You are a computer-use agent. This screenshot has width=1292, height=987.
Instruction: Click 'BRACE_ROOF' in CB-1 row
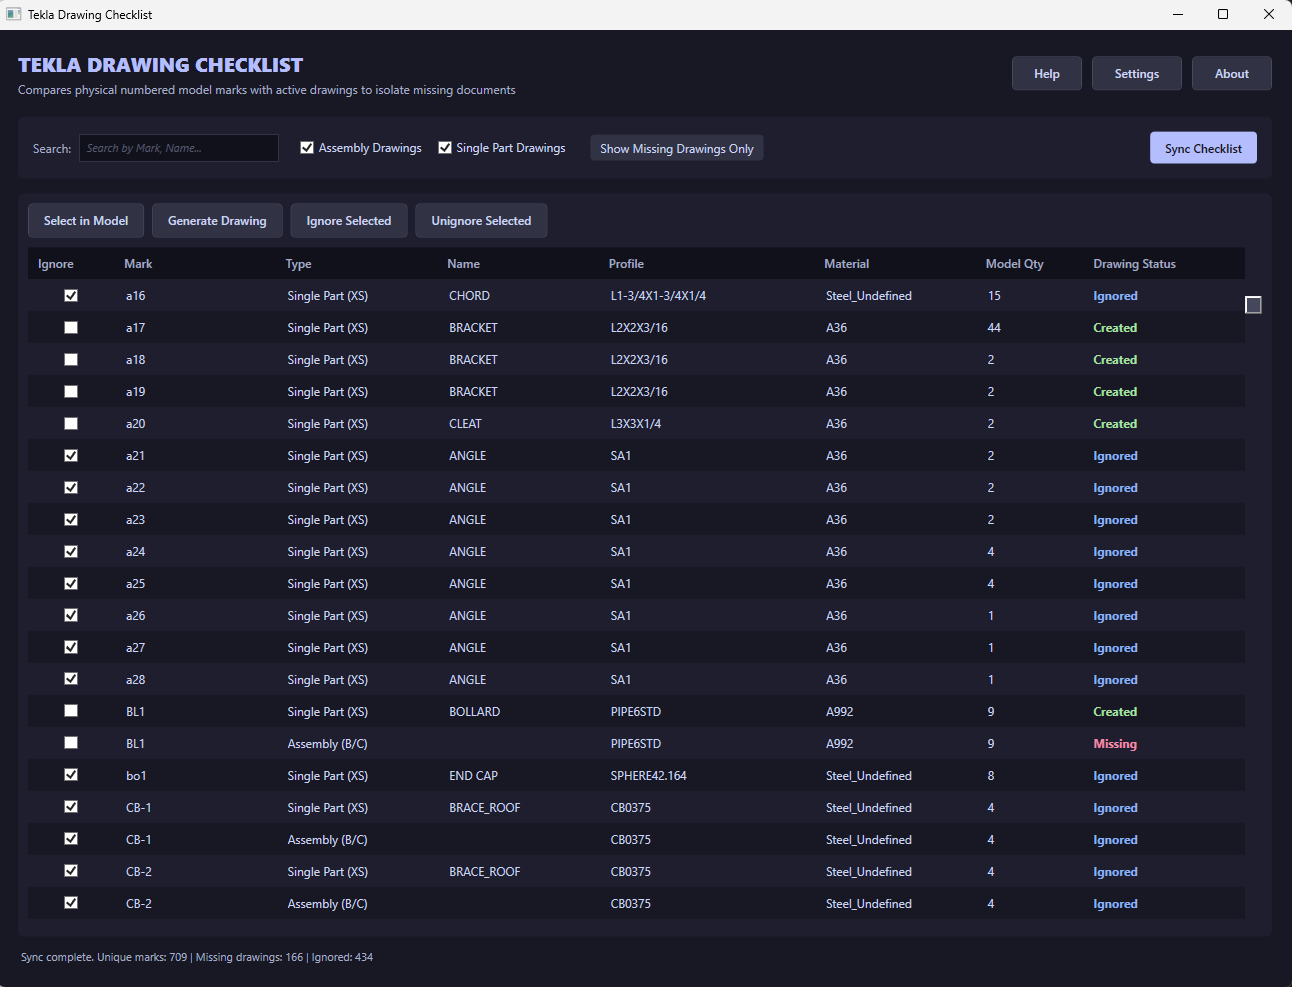pyautogui.click(x=485, y=808)
